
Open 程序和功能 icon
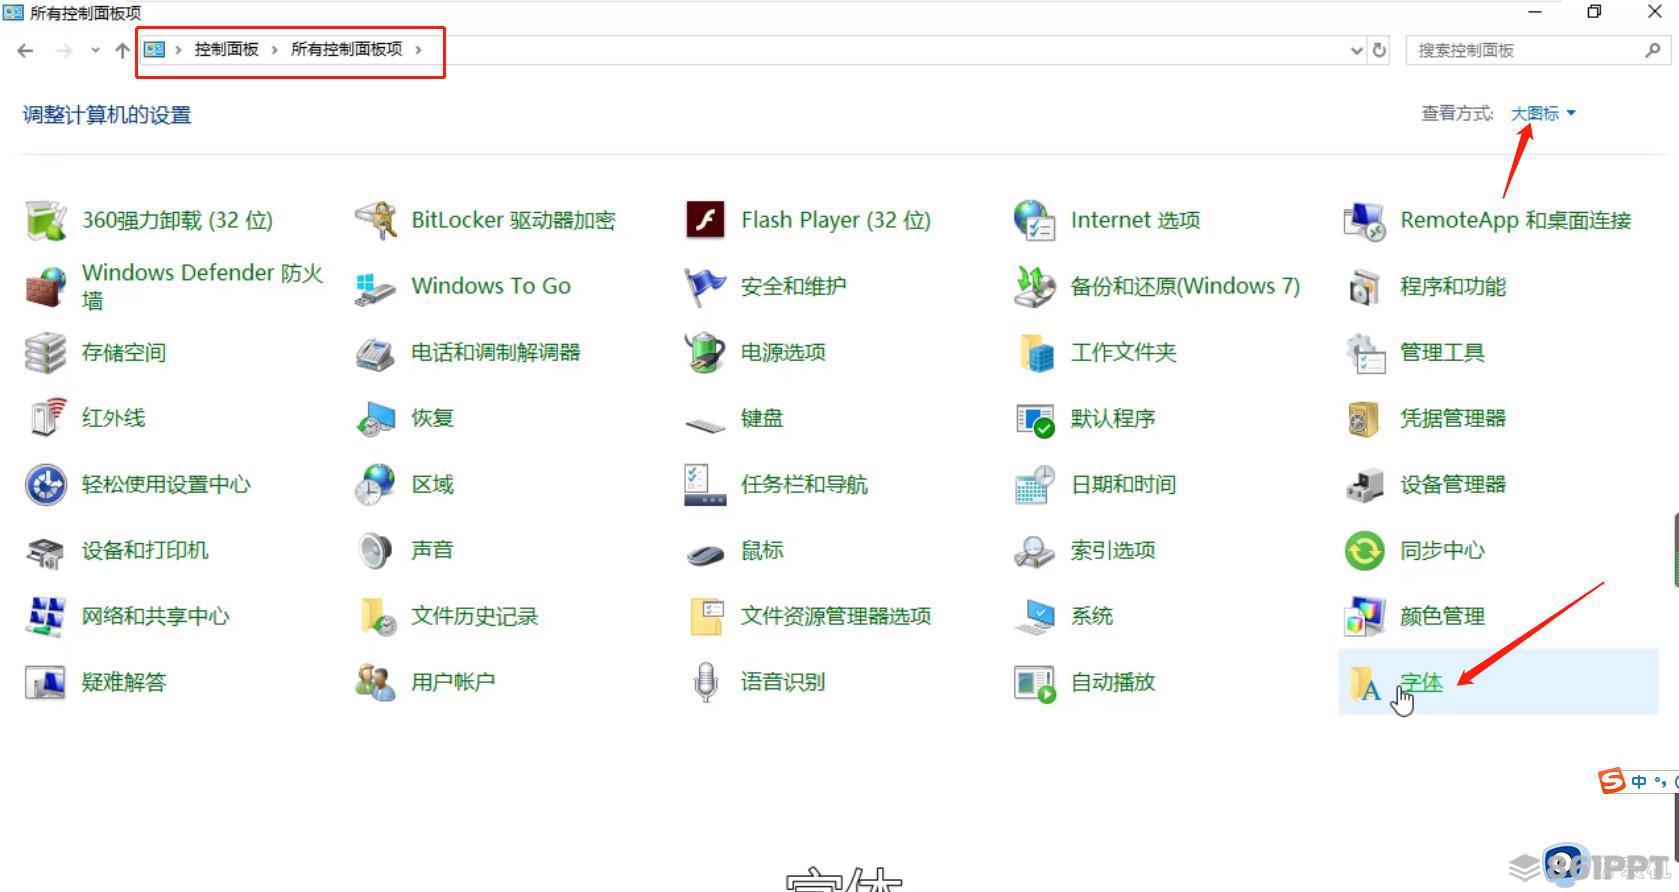point(1364,286)
